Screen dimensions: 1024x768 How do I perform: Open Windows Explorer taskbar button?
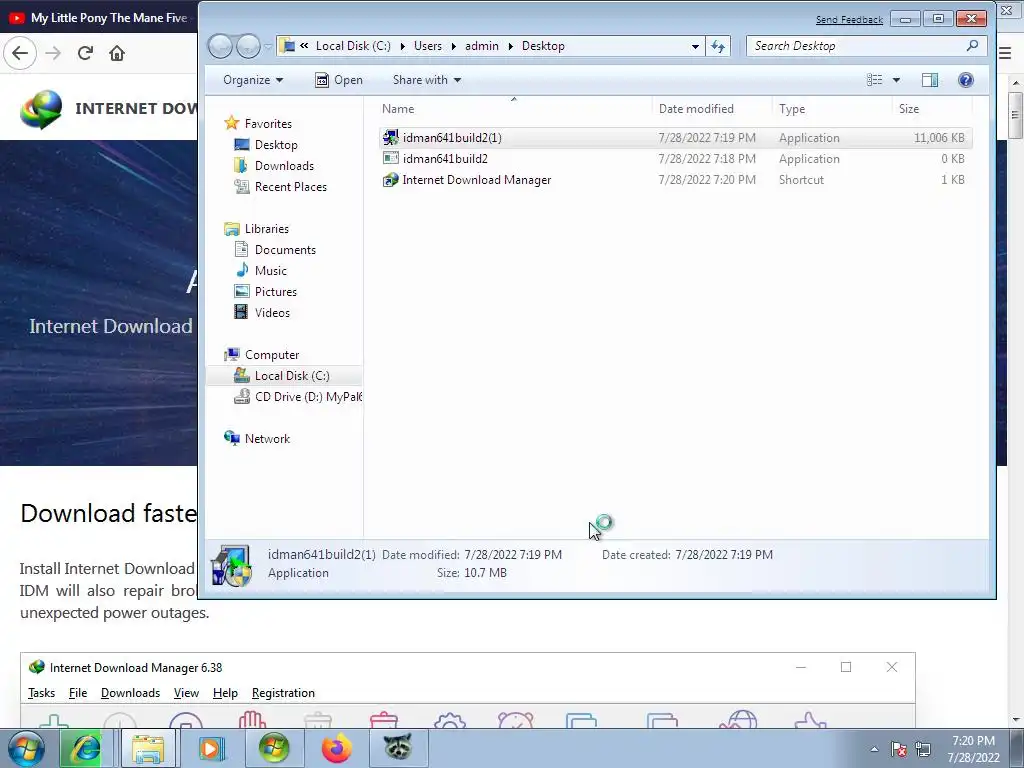coord(148,748)
